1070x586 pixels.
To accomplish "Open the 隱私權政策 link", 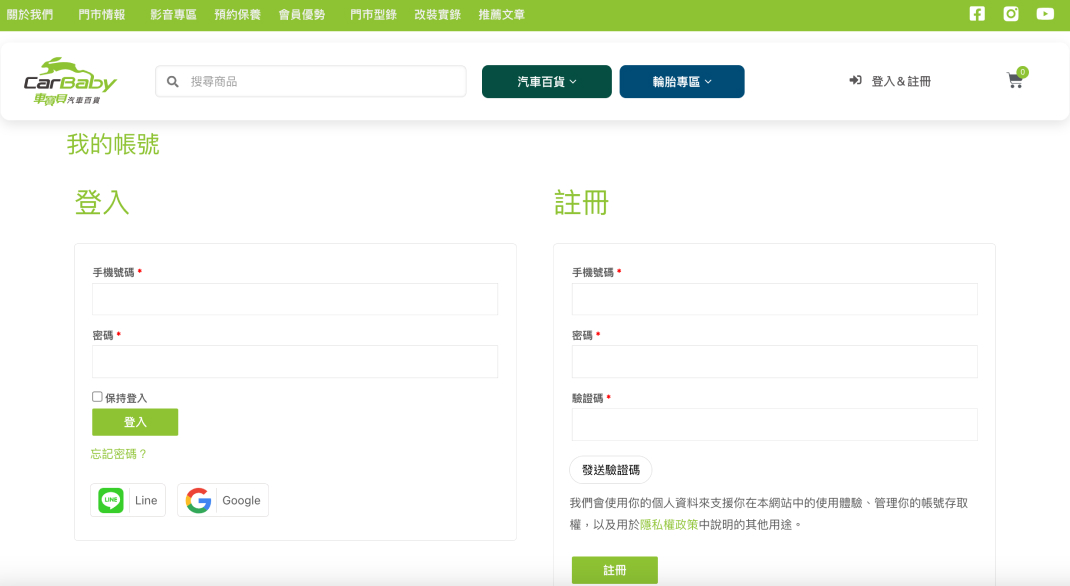I will point(669,525).
